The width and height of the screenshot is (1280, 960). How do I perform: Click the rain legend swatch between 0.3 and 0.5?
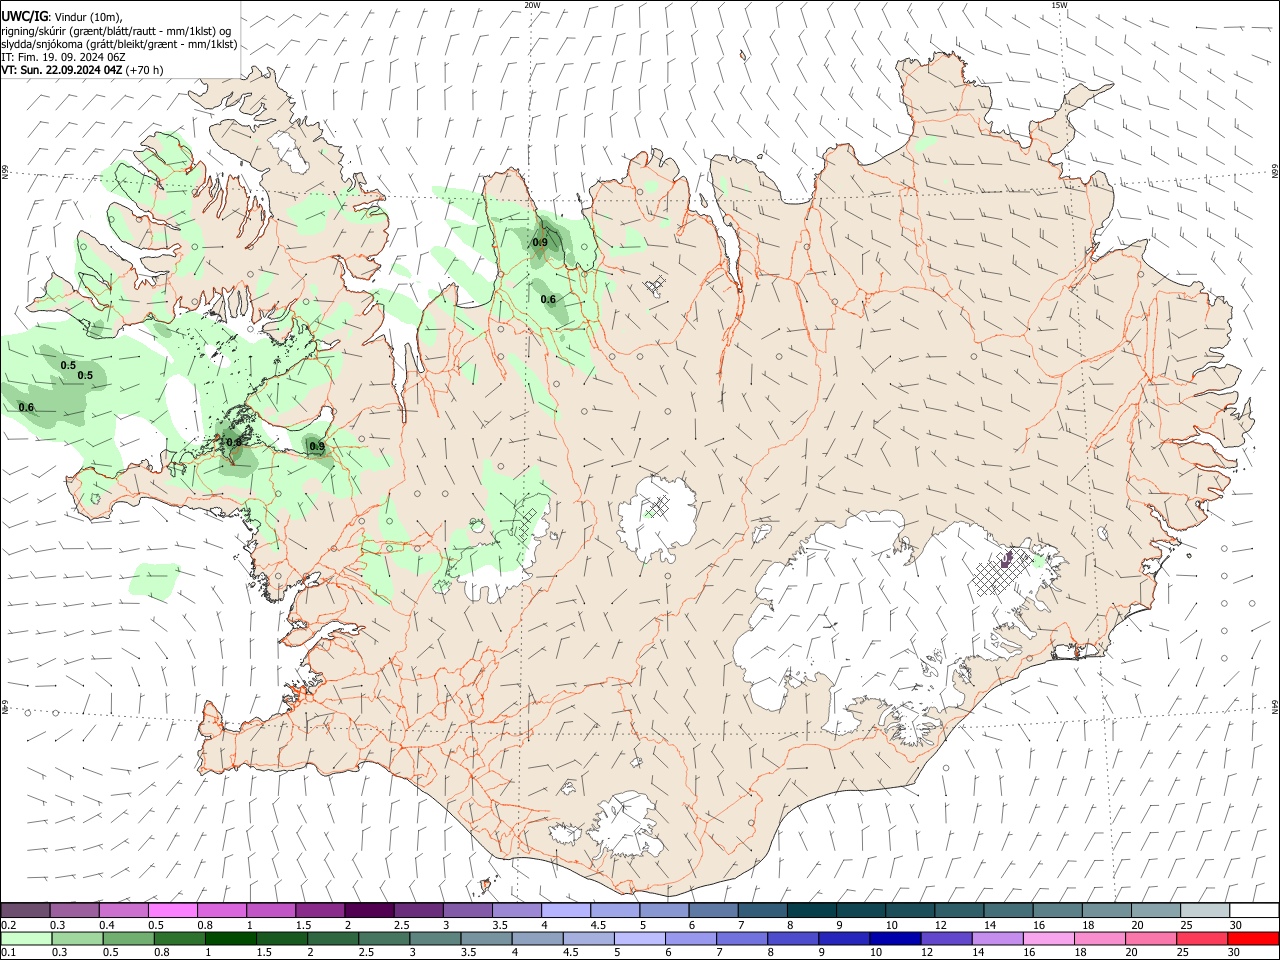pos(77,939)
